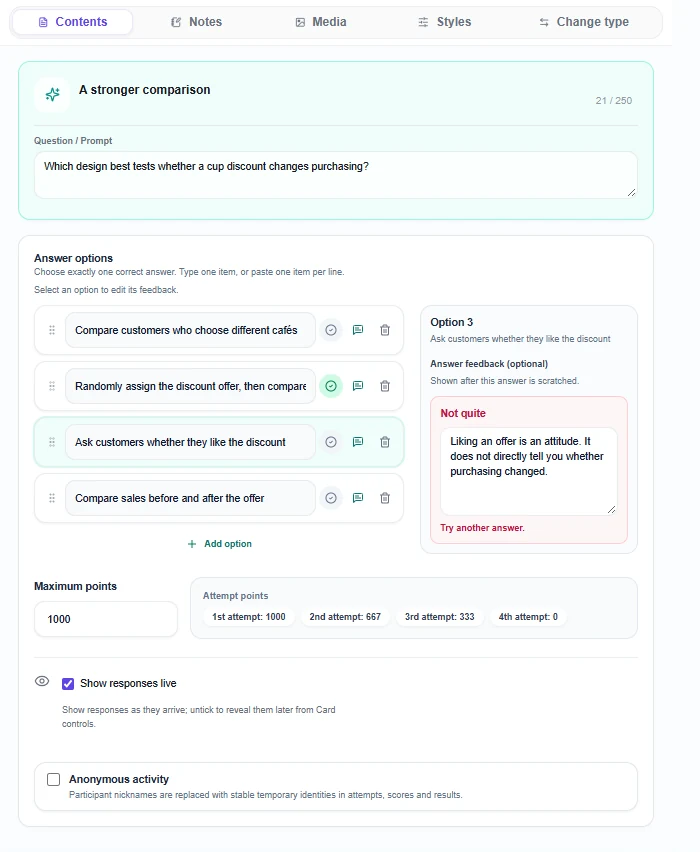The width and height of the screenshot is (700, 852).
Task: Edit text 'Ask customers whether they like the discount'
Action: coord(190,442)
